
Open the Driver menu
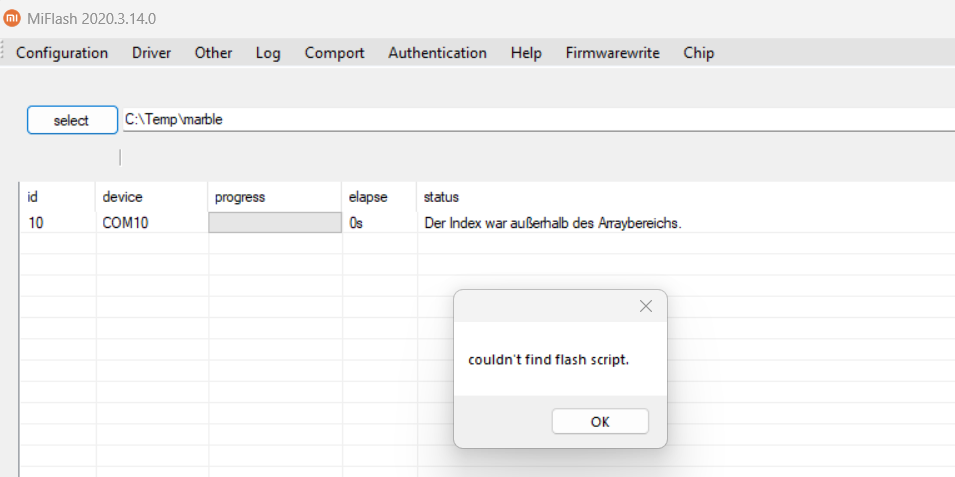tap(151, 53)
